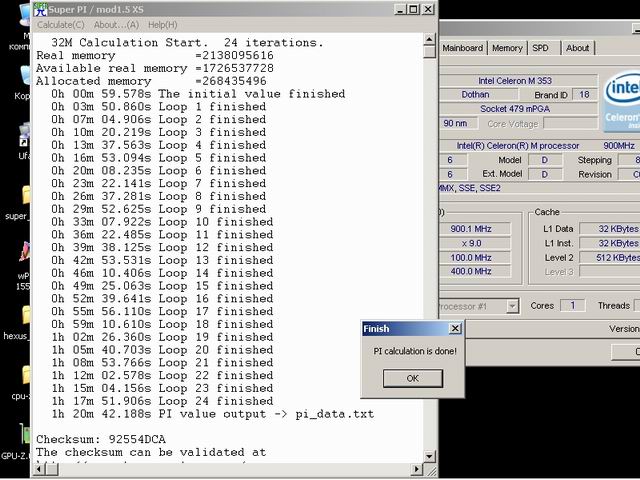The width and height of the screenshot is (640, 480).
Task: Click the Intel(R) Celeron(R) M processor specification
Action: coord(518,146)
